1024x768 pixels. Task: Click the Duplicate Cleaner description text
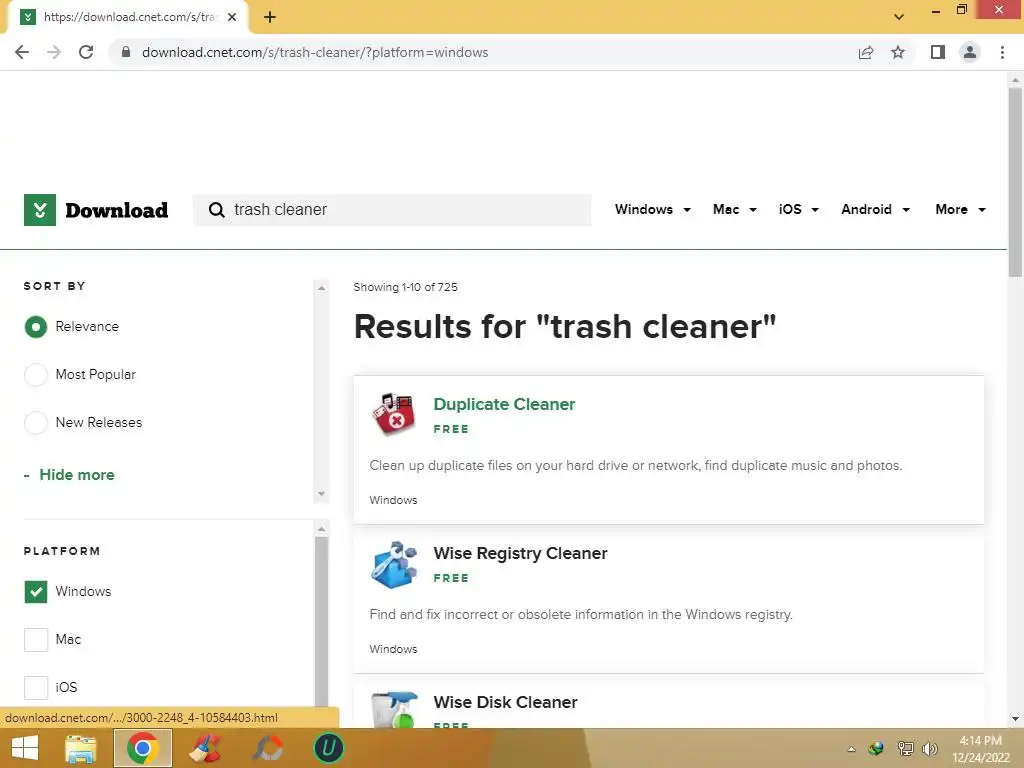635,466
